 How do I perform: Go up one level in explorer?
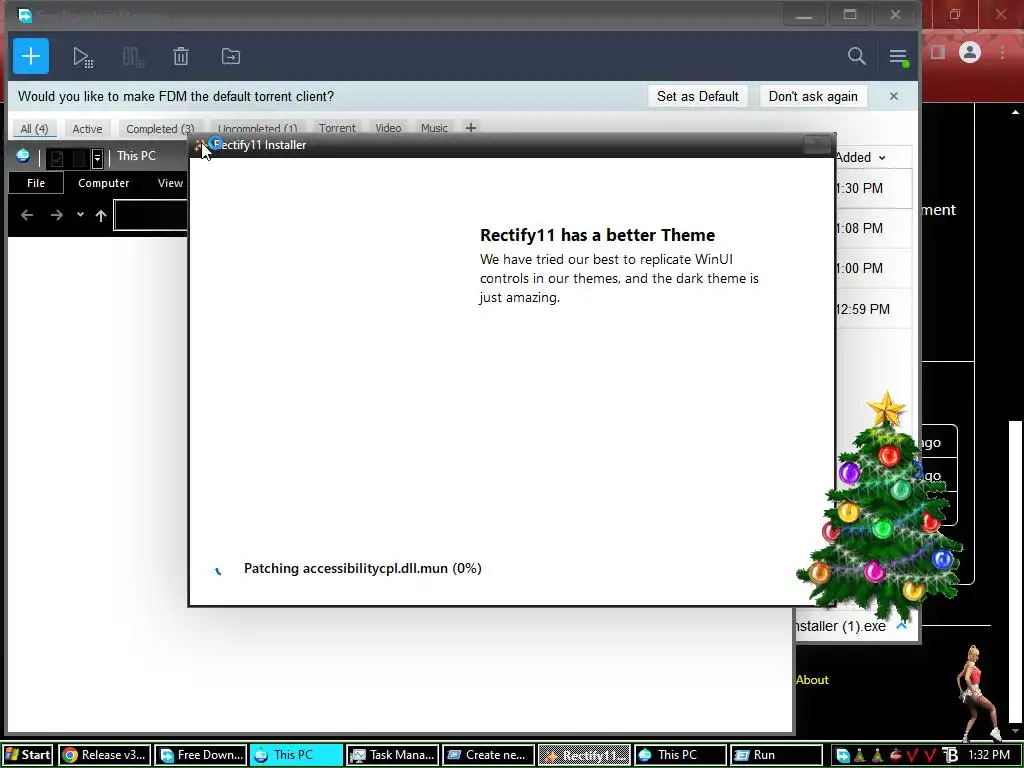[x=101, y=216]
